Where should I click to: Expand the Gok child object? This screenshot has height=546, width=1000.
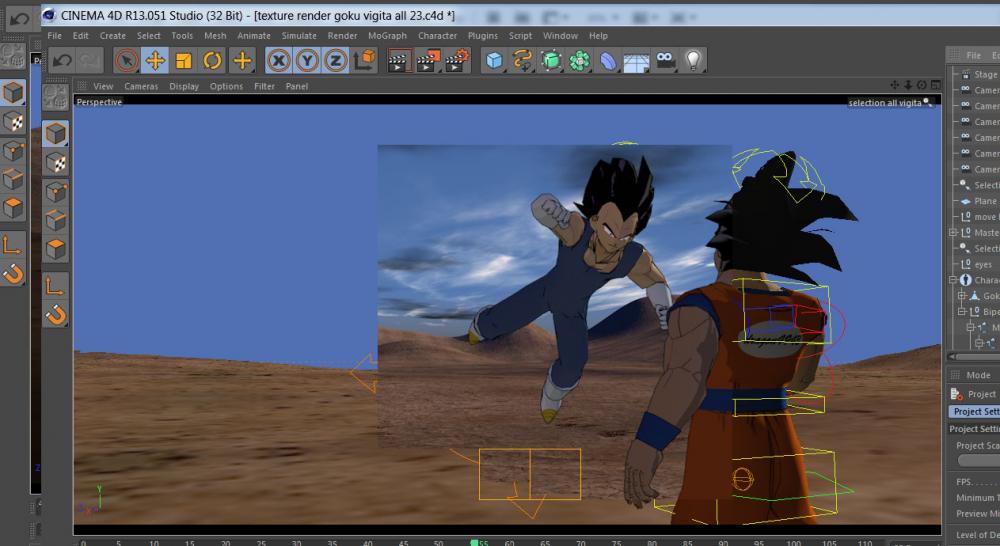[x=962, y=296]
